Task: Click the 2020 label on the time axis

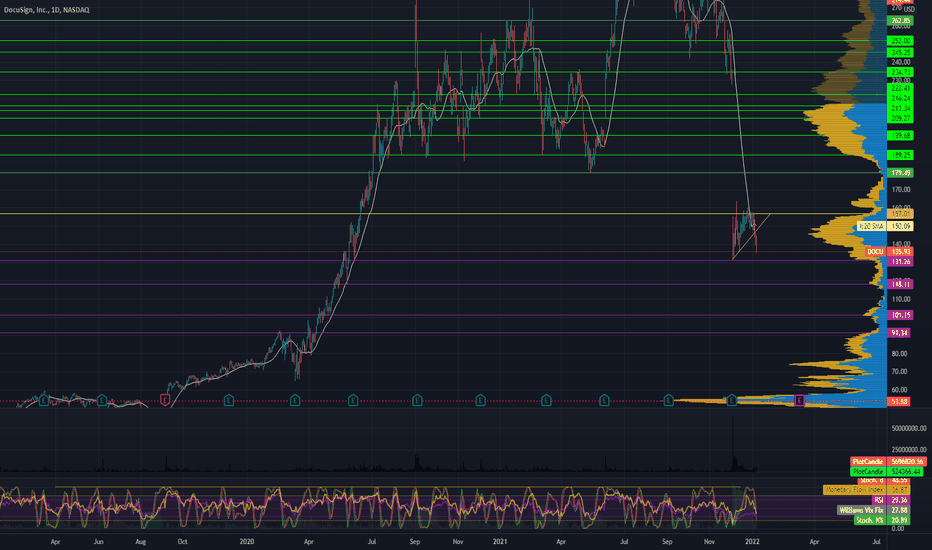Action: point(247,542)
